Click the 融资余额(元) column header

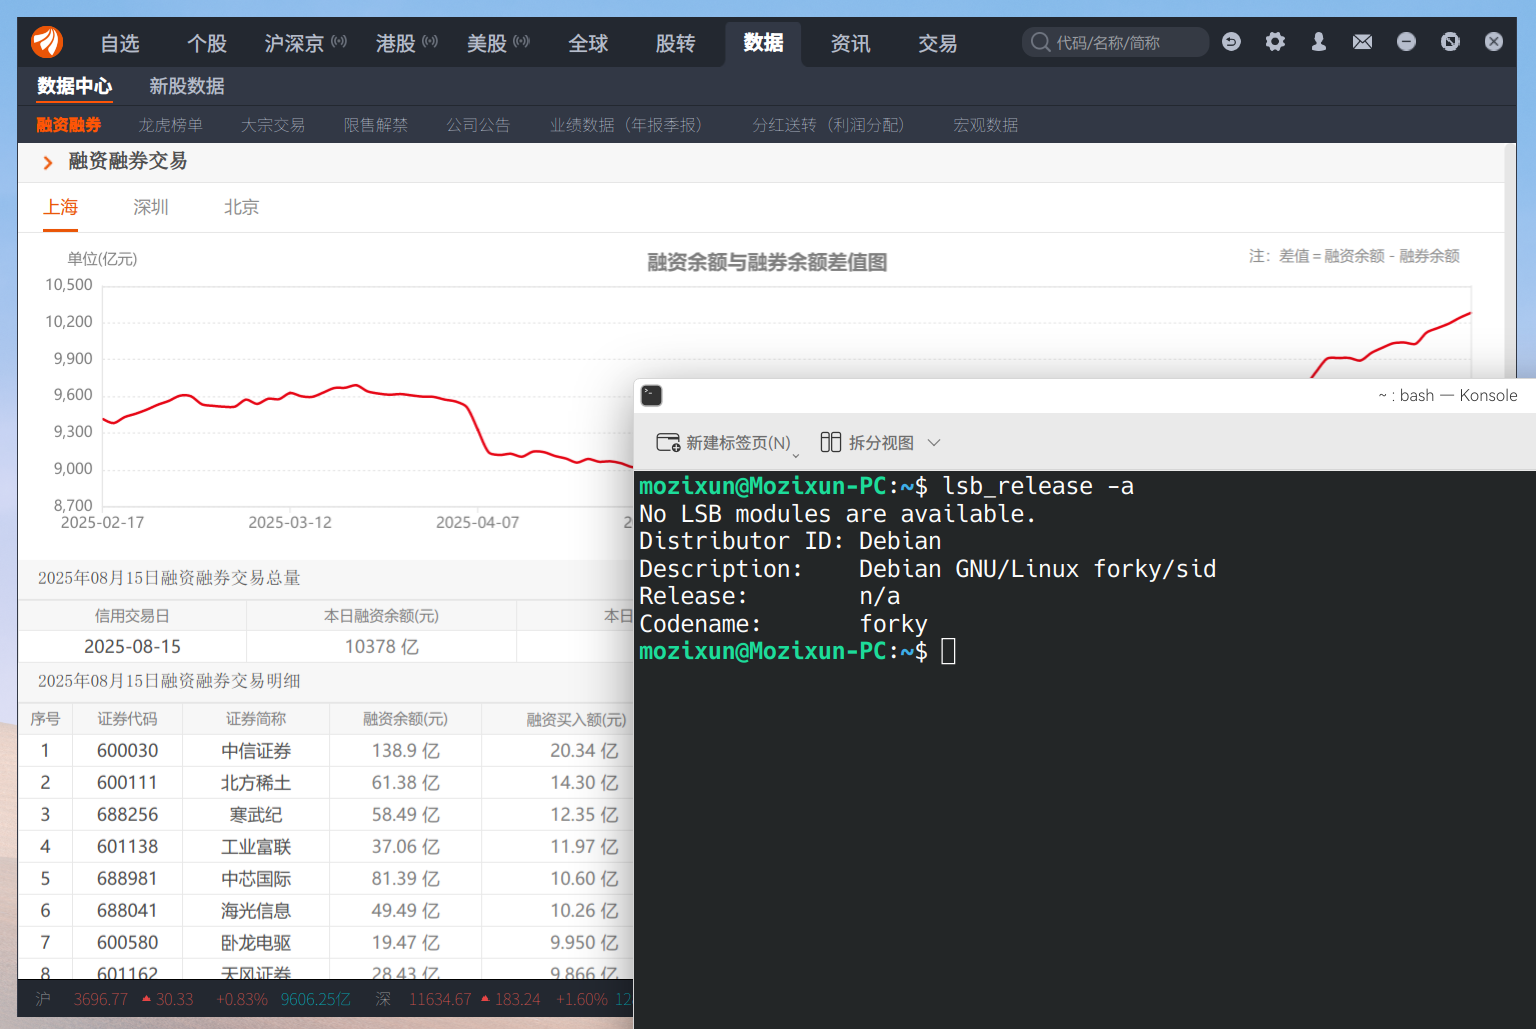coord(405,719)
